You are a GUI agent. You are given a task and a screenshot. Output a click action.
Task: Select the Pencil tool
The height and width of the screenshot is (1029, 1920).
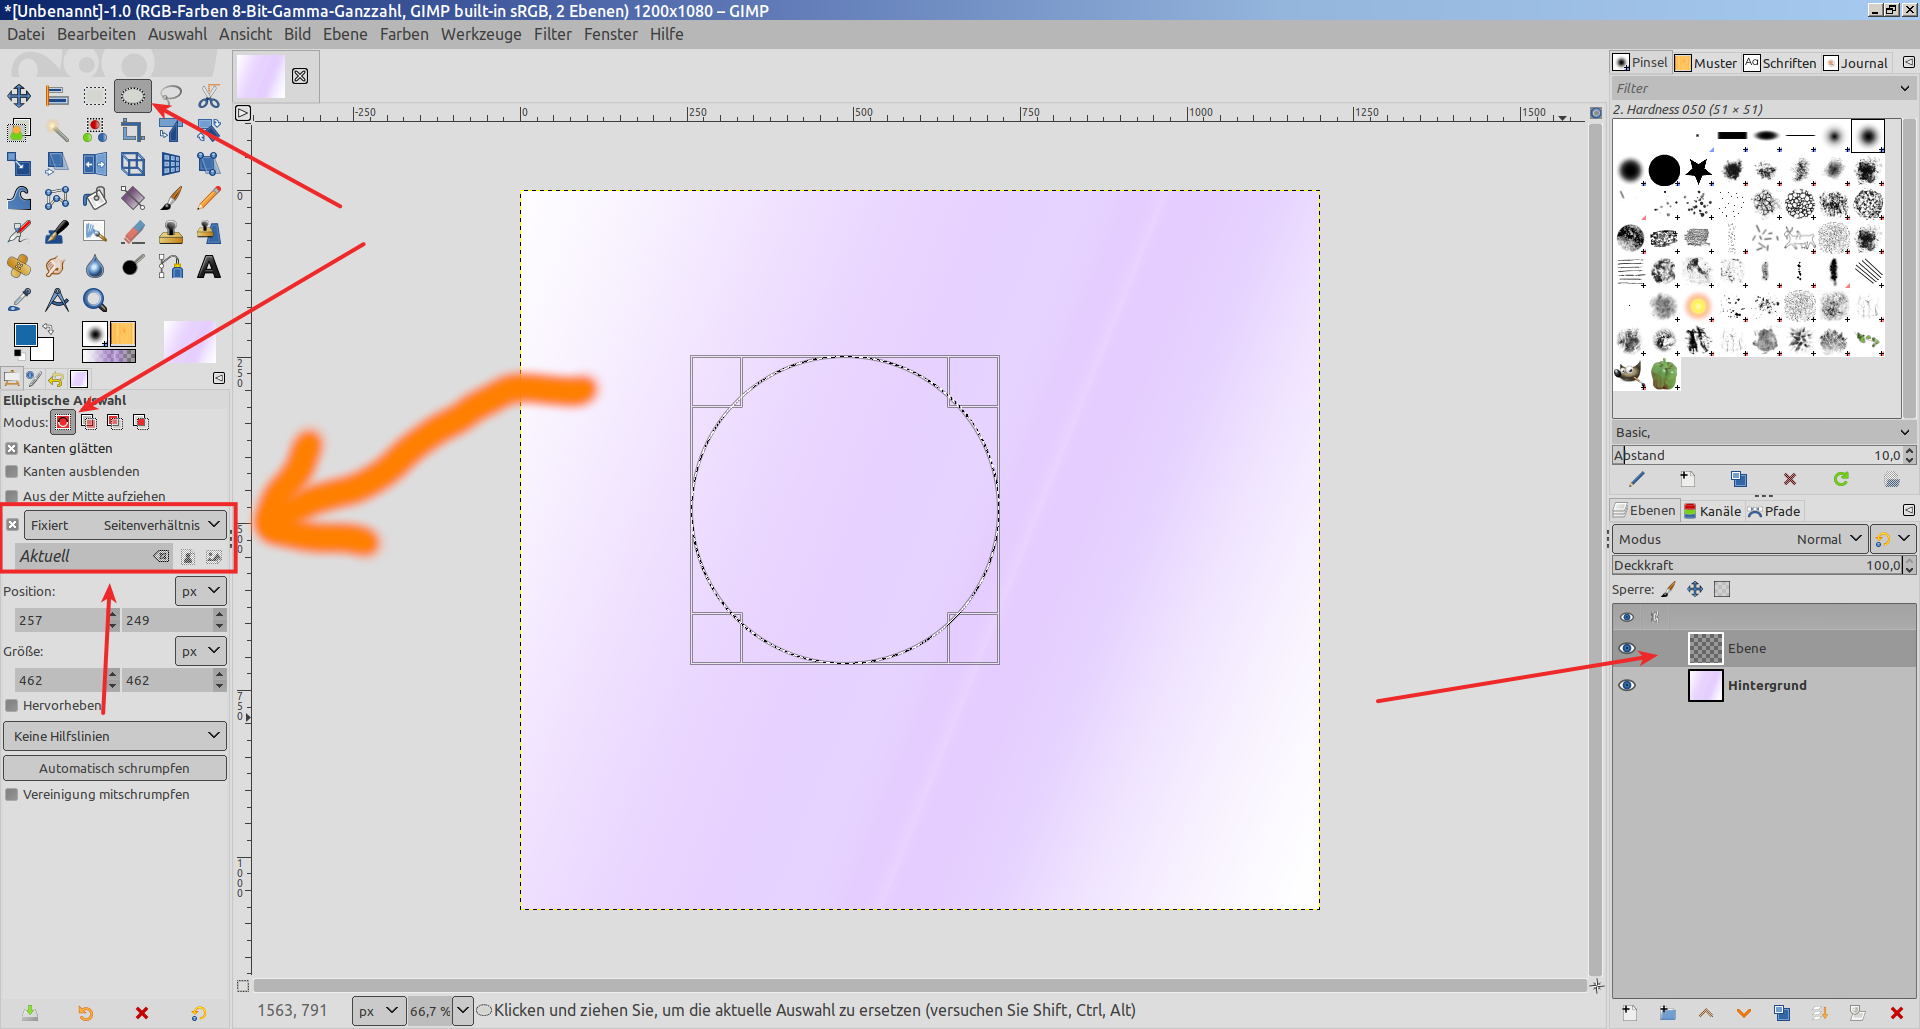pyautogui.click(x=209, y=198)
